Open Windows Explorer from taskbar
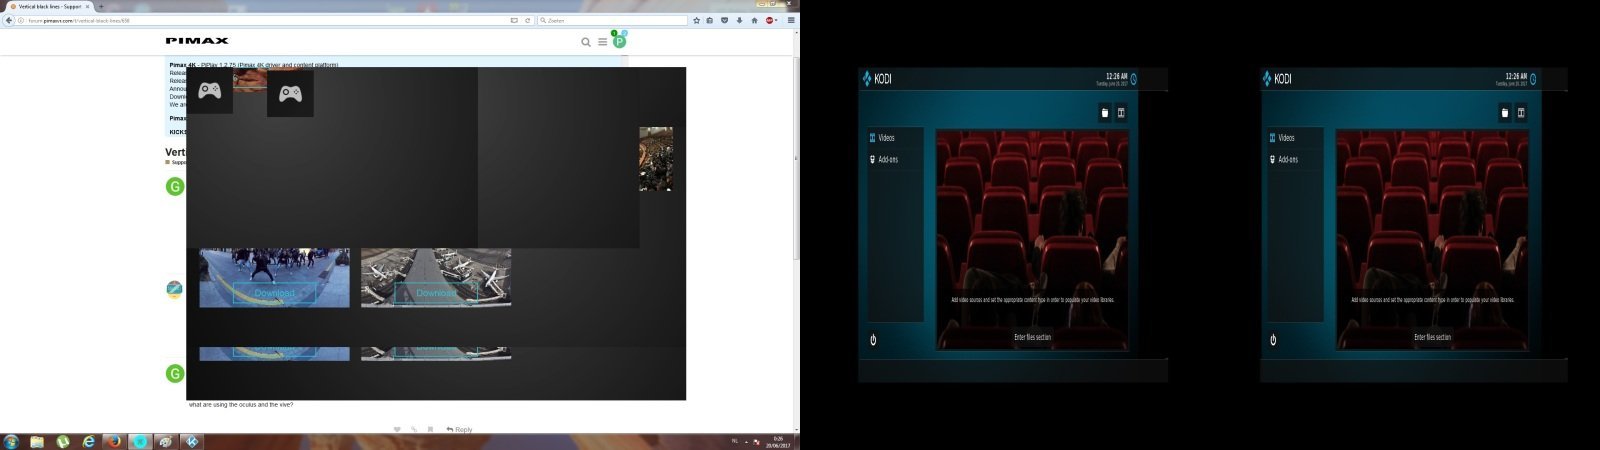1600x450 pixels. tap(37, 442)
